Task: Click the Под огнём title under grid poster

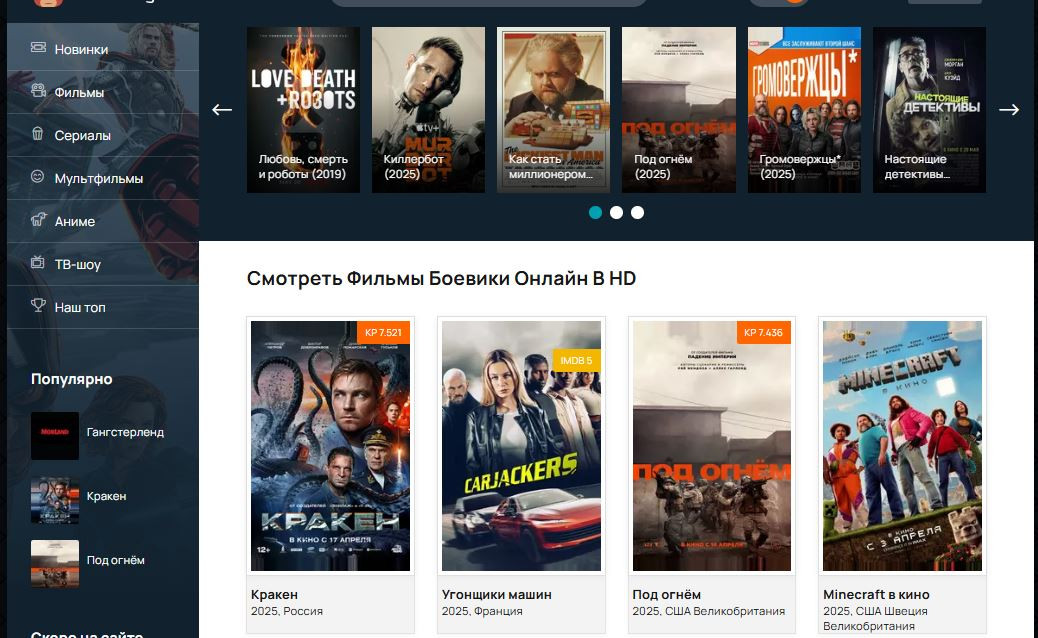Action: [667, 594]
